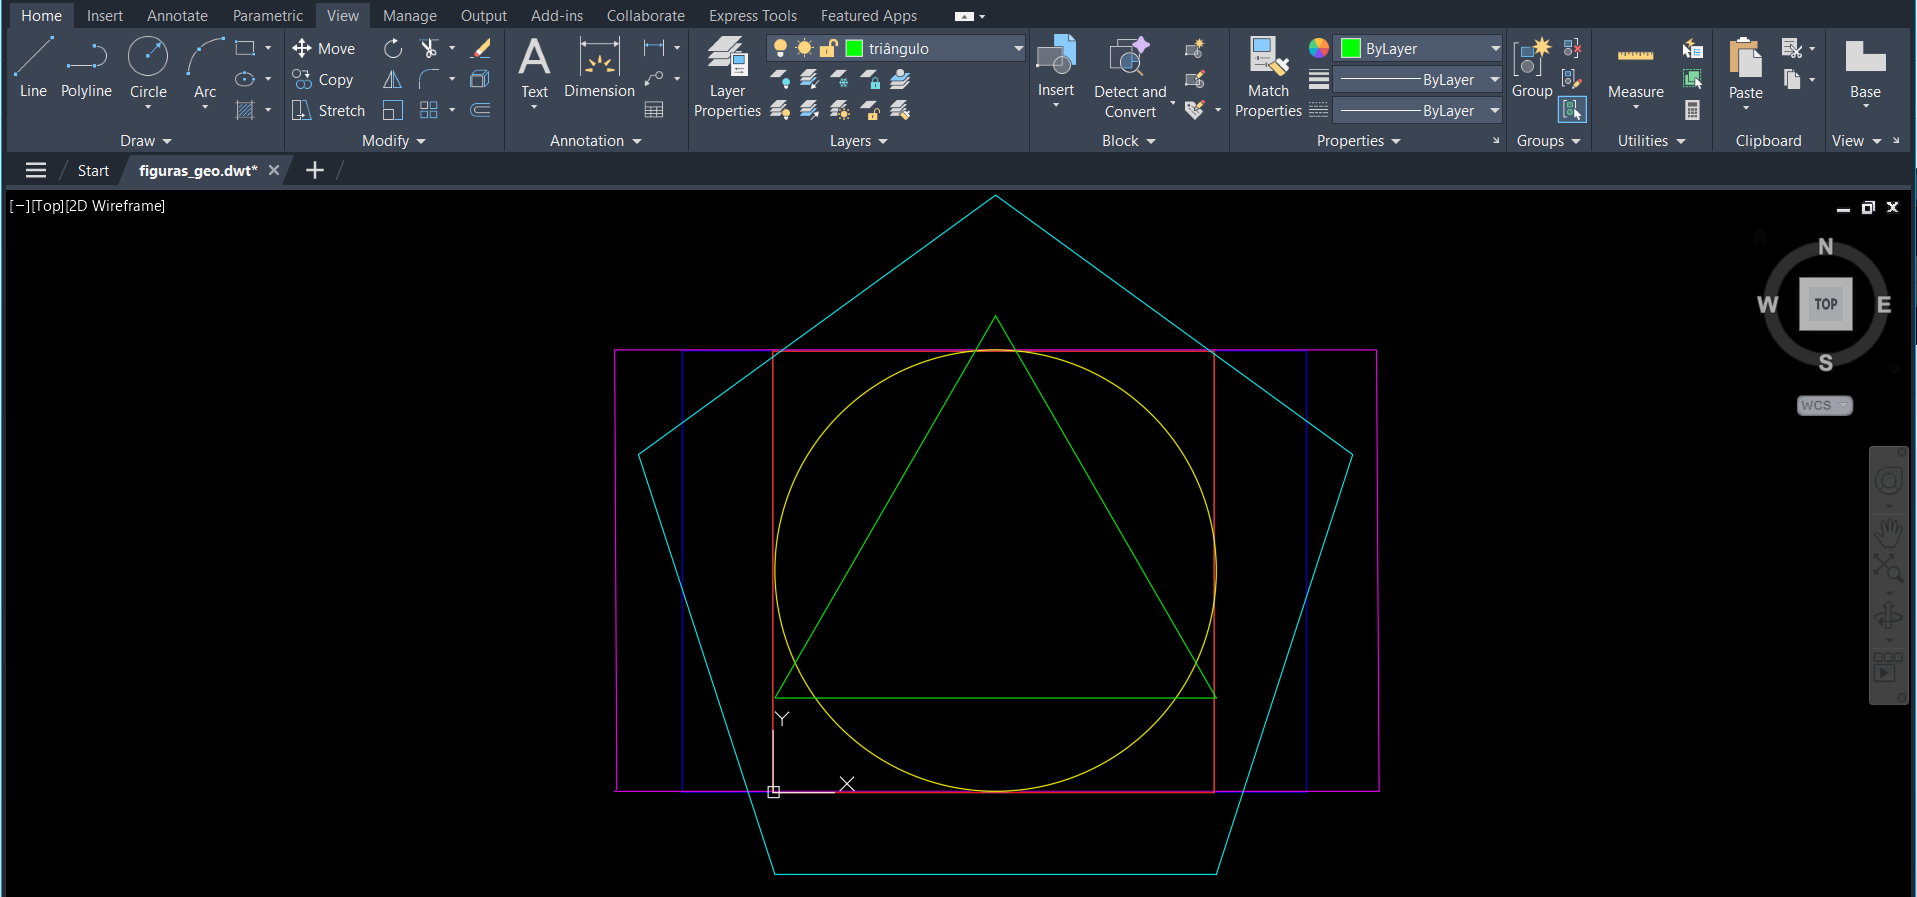The image size is (1917, 897).
Task: Switch to the Annotate ribbon tab
Action: [x=177, y=16]
